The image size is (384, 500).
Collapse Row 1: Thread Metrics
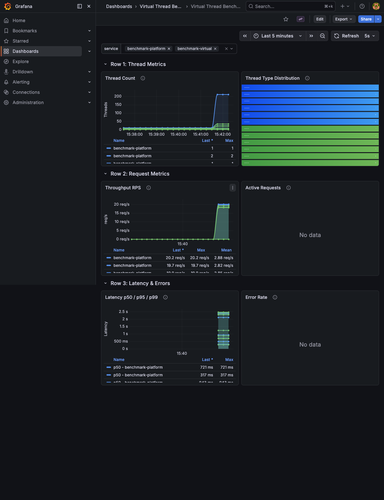105,64
